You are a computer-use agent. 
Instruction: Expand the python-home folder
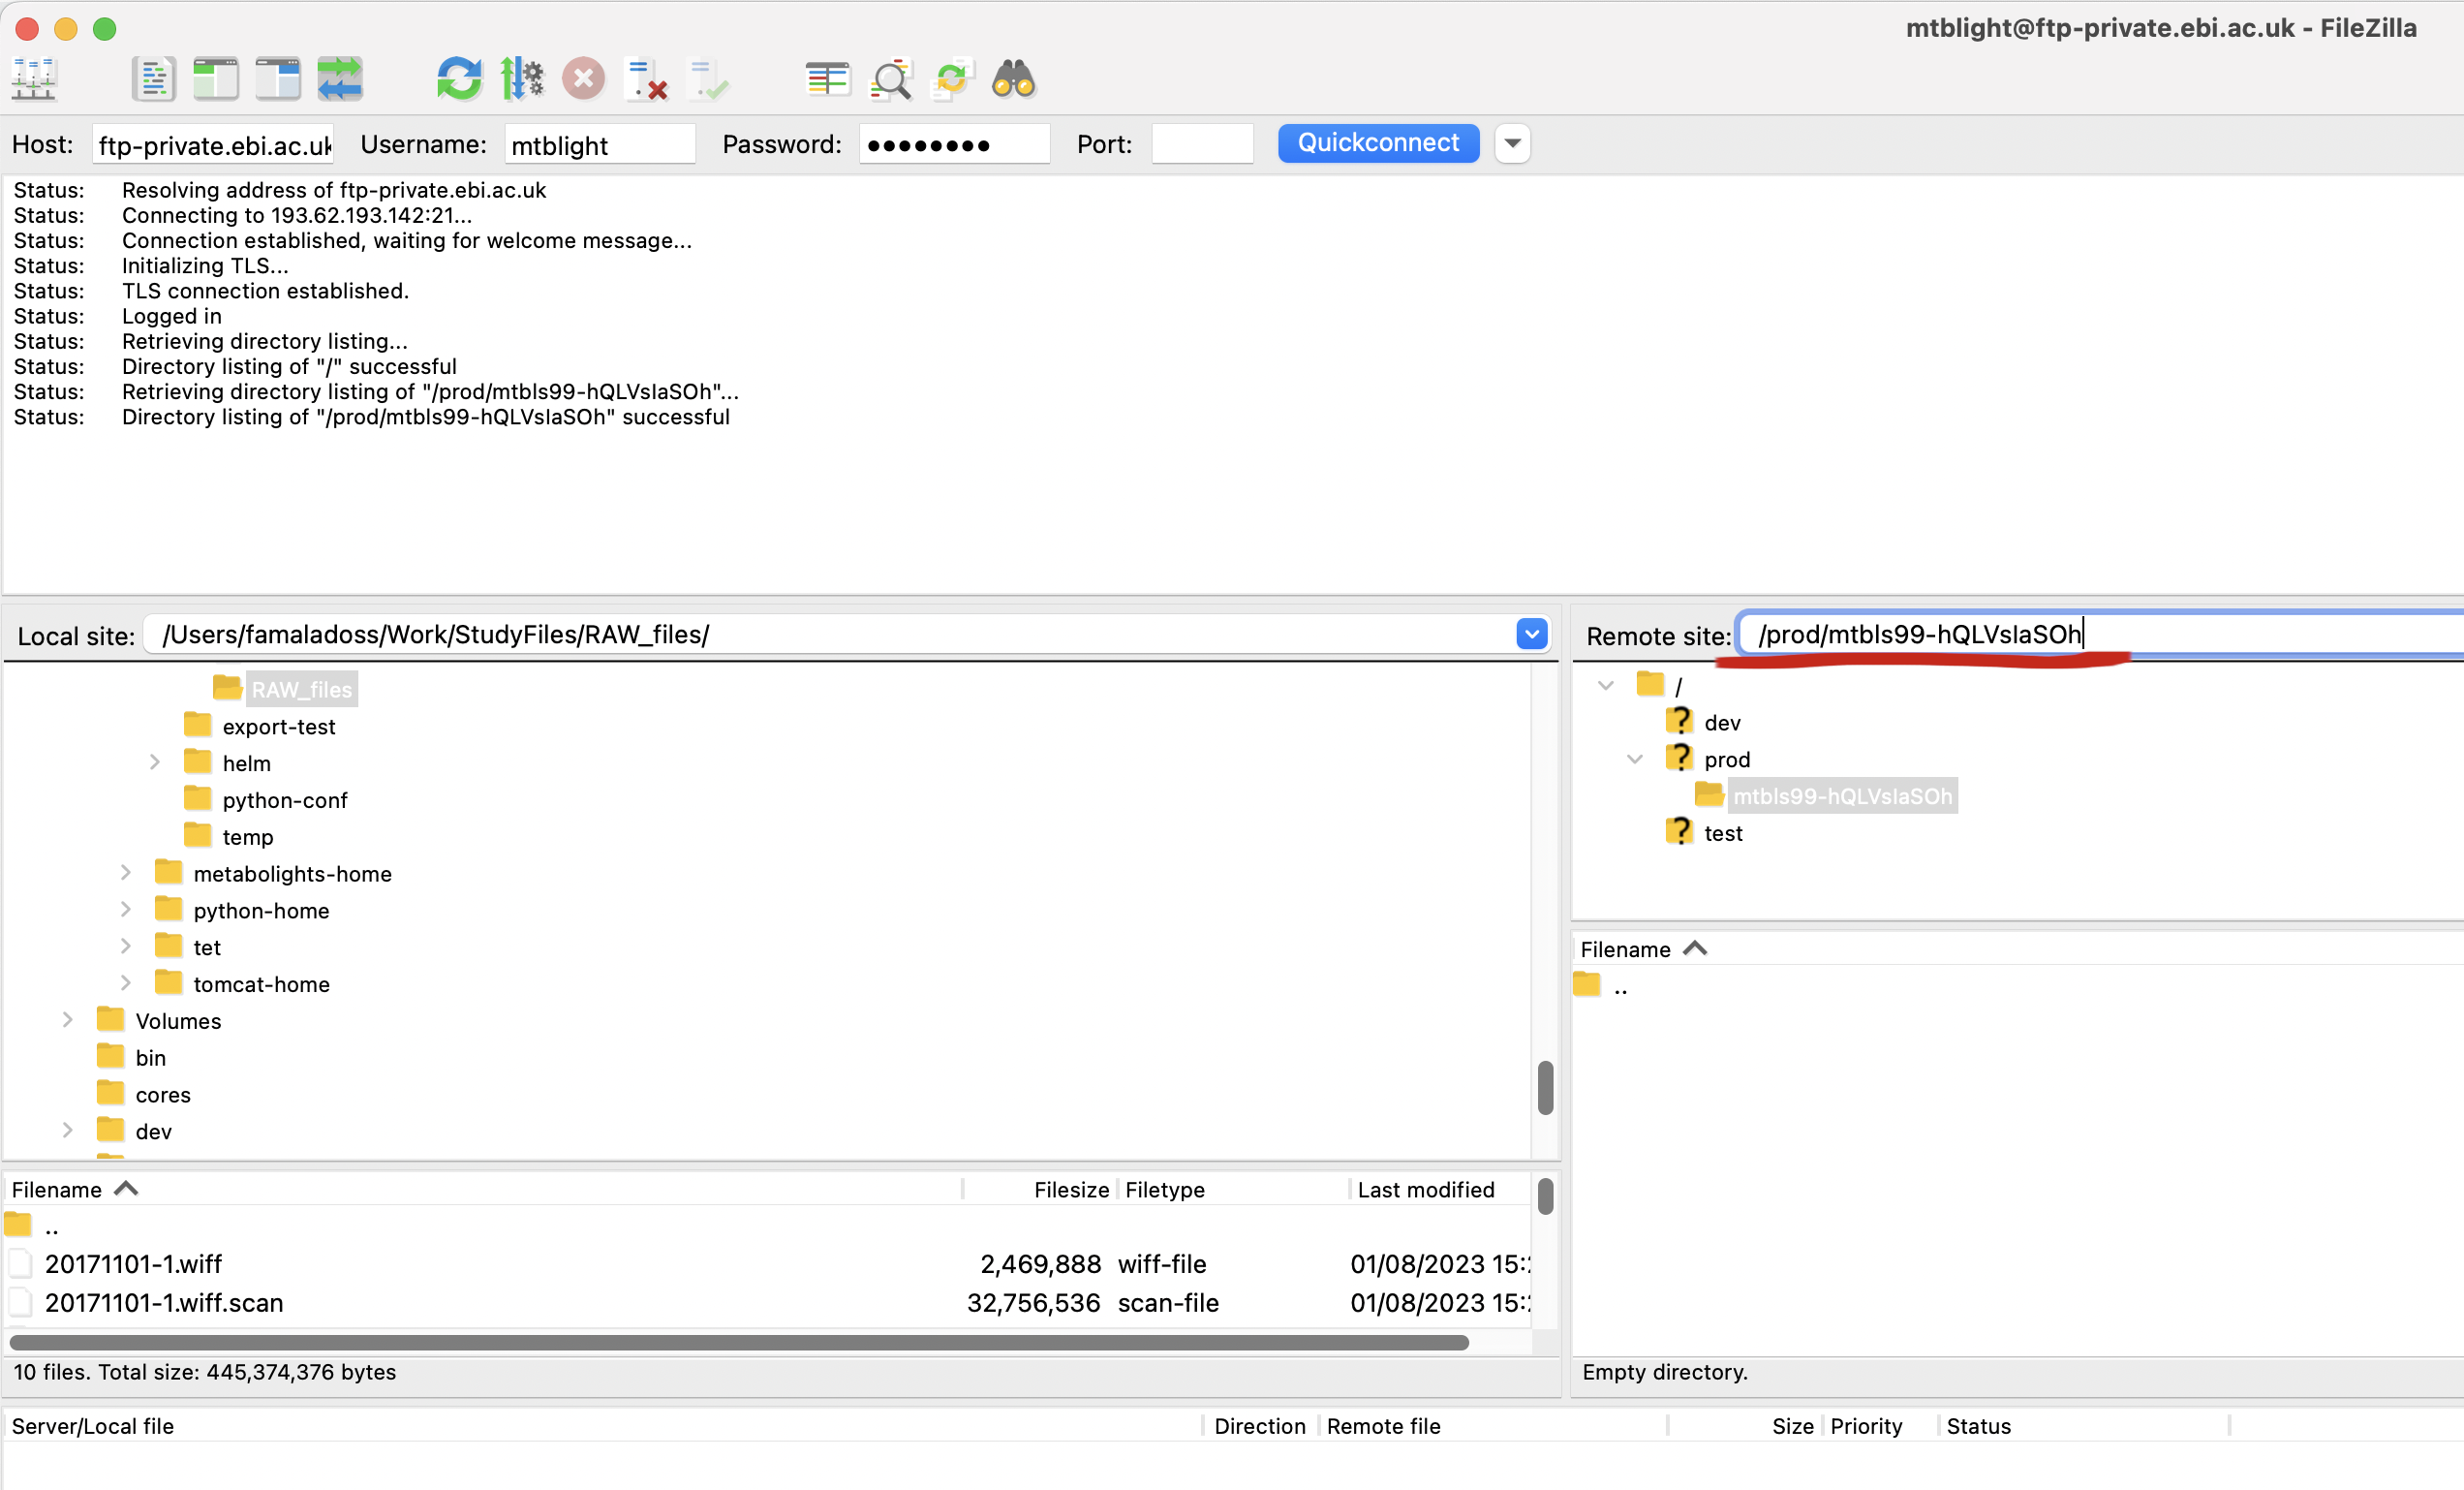tap(125, 910)
